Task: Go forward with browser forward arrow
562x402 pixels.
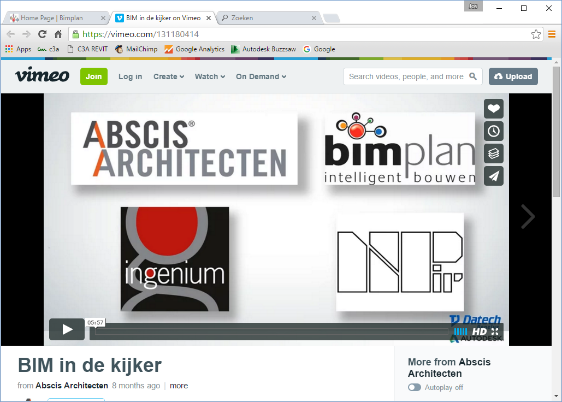Action: 26,34
